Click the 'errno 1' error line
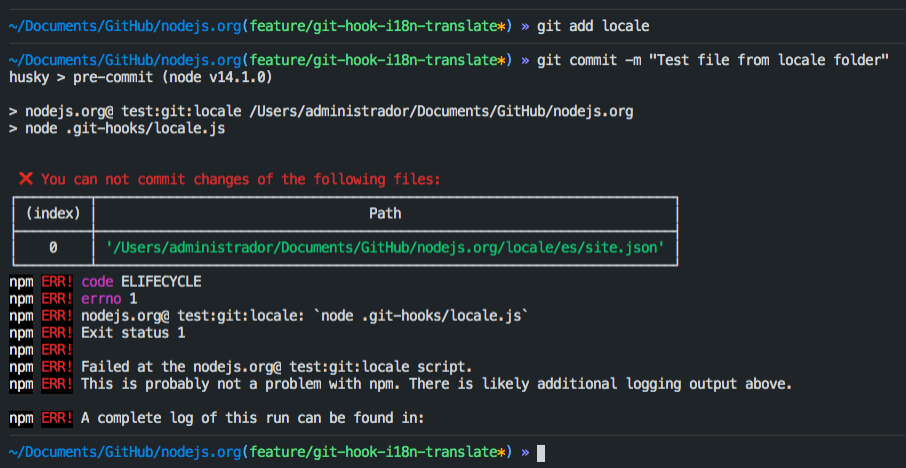The height and width of the screenshot is (468, 906). pyautogui.click(x=73, y=299)
